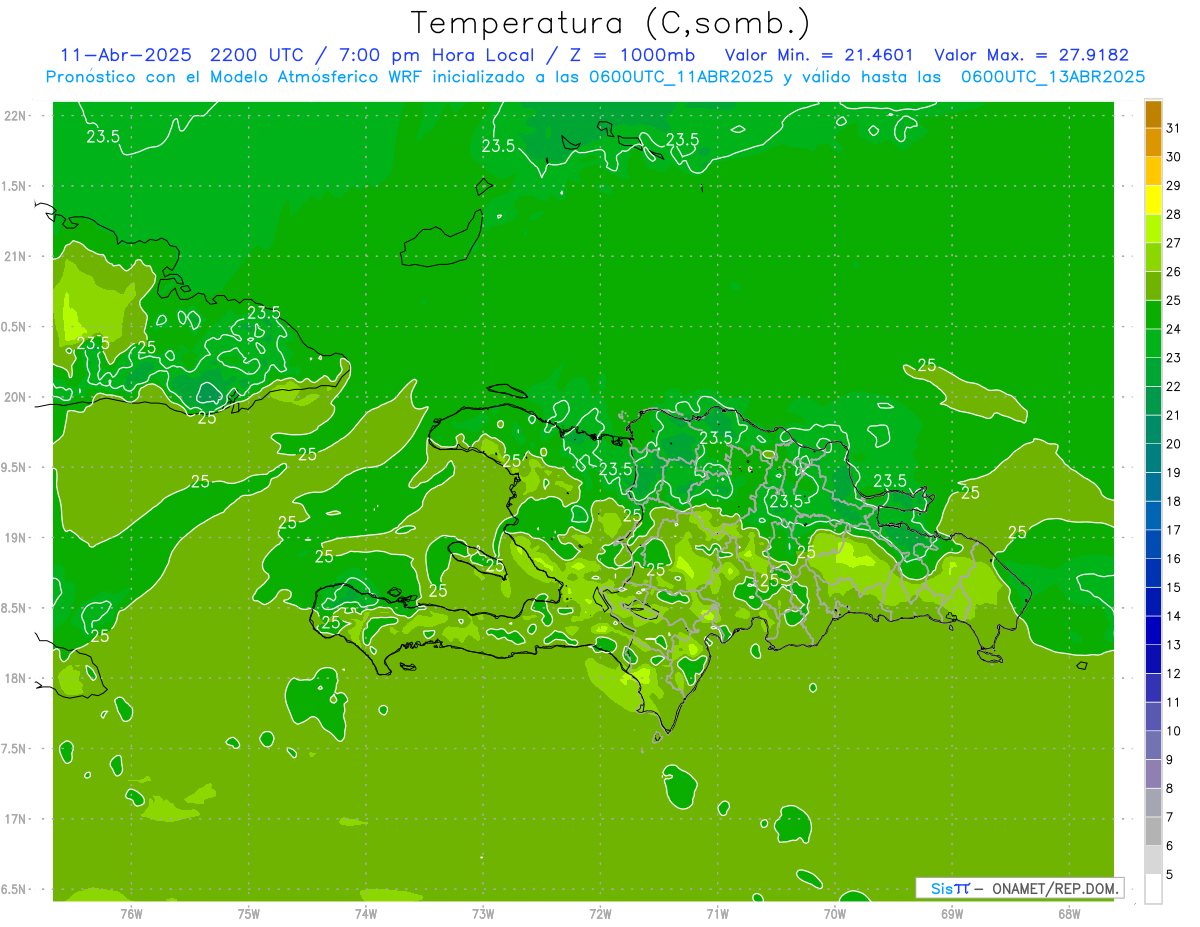Click the legend scale value "12"
The image size is (1200, 927).
pos(1174,673)
